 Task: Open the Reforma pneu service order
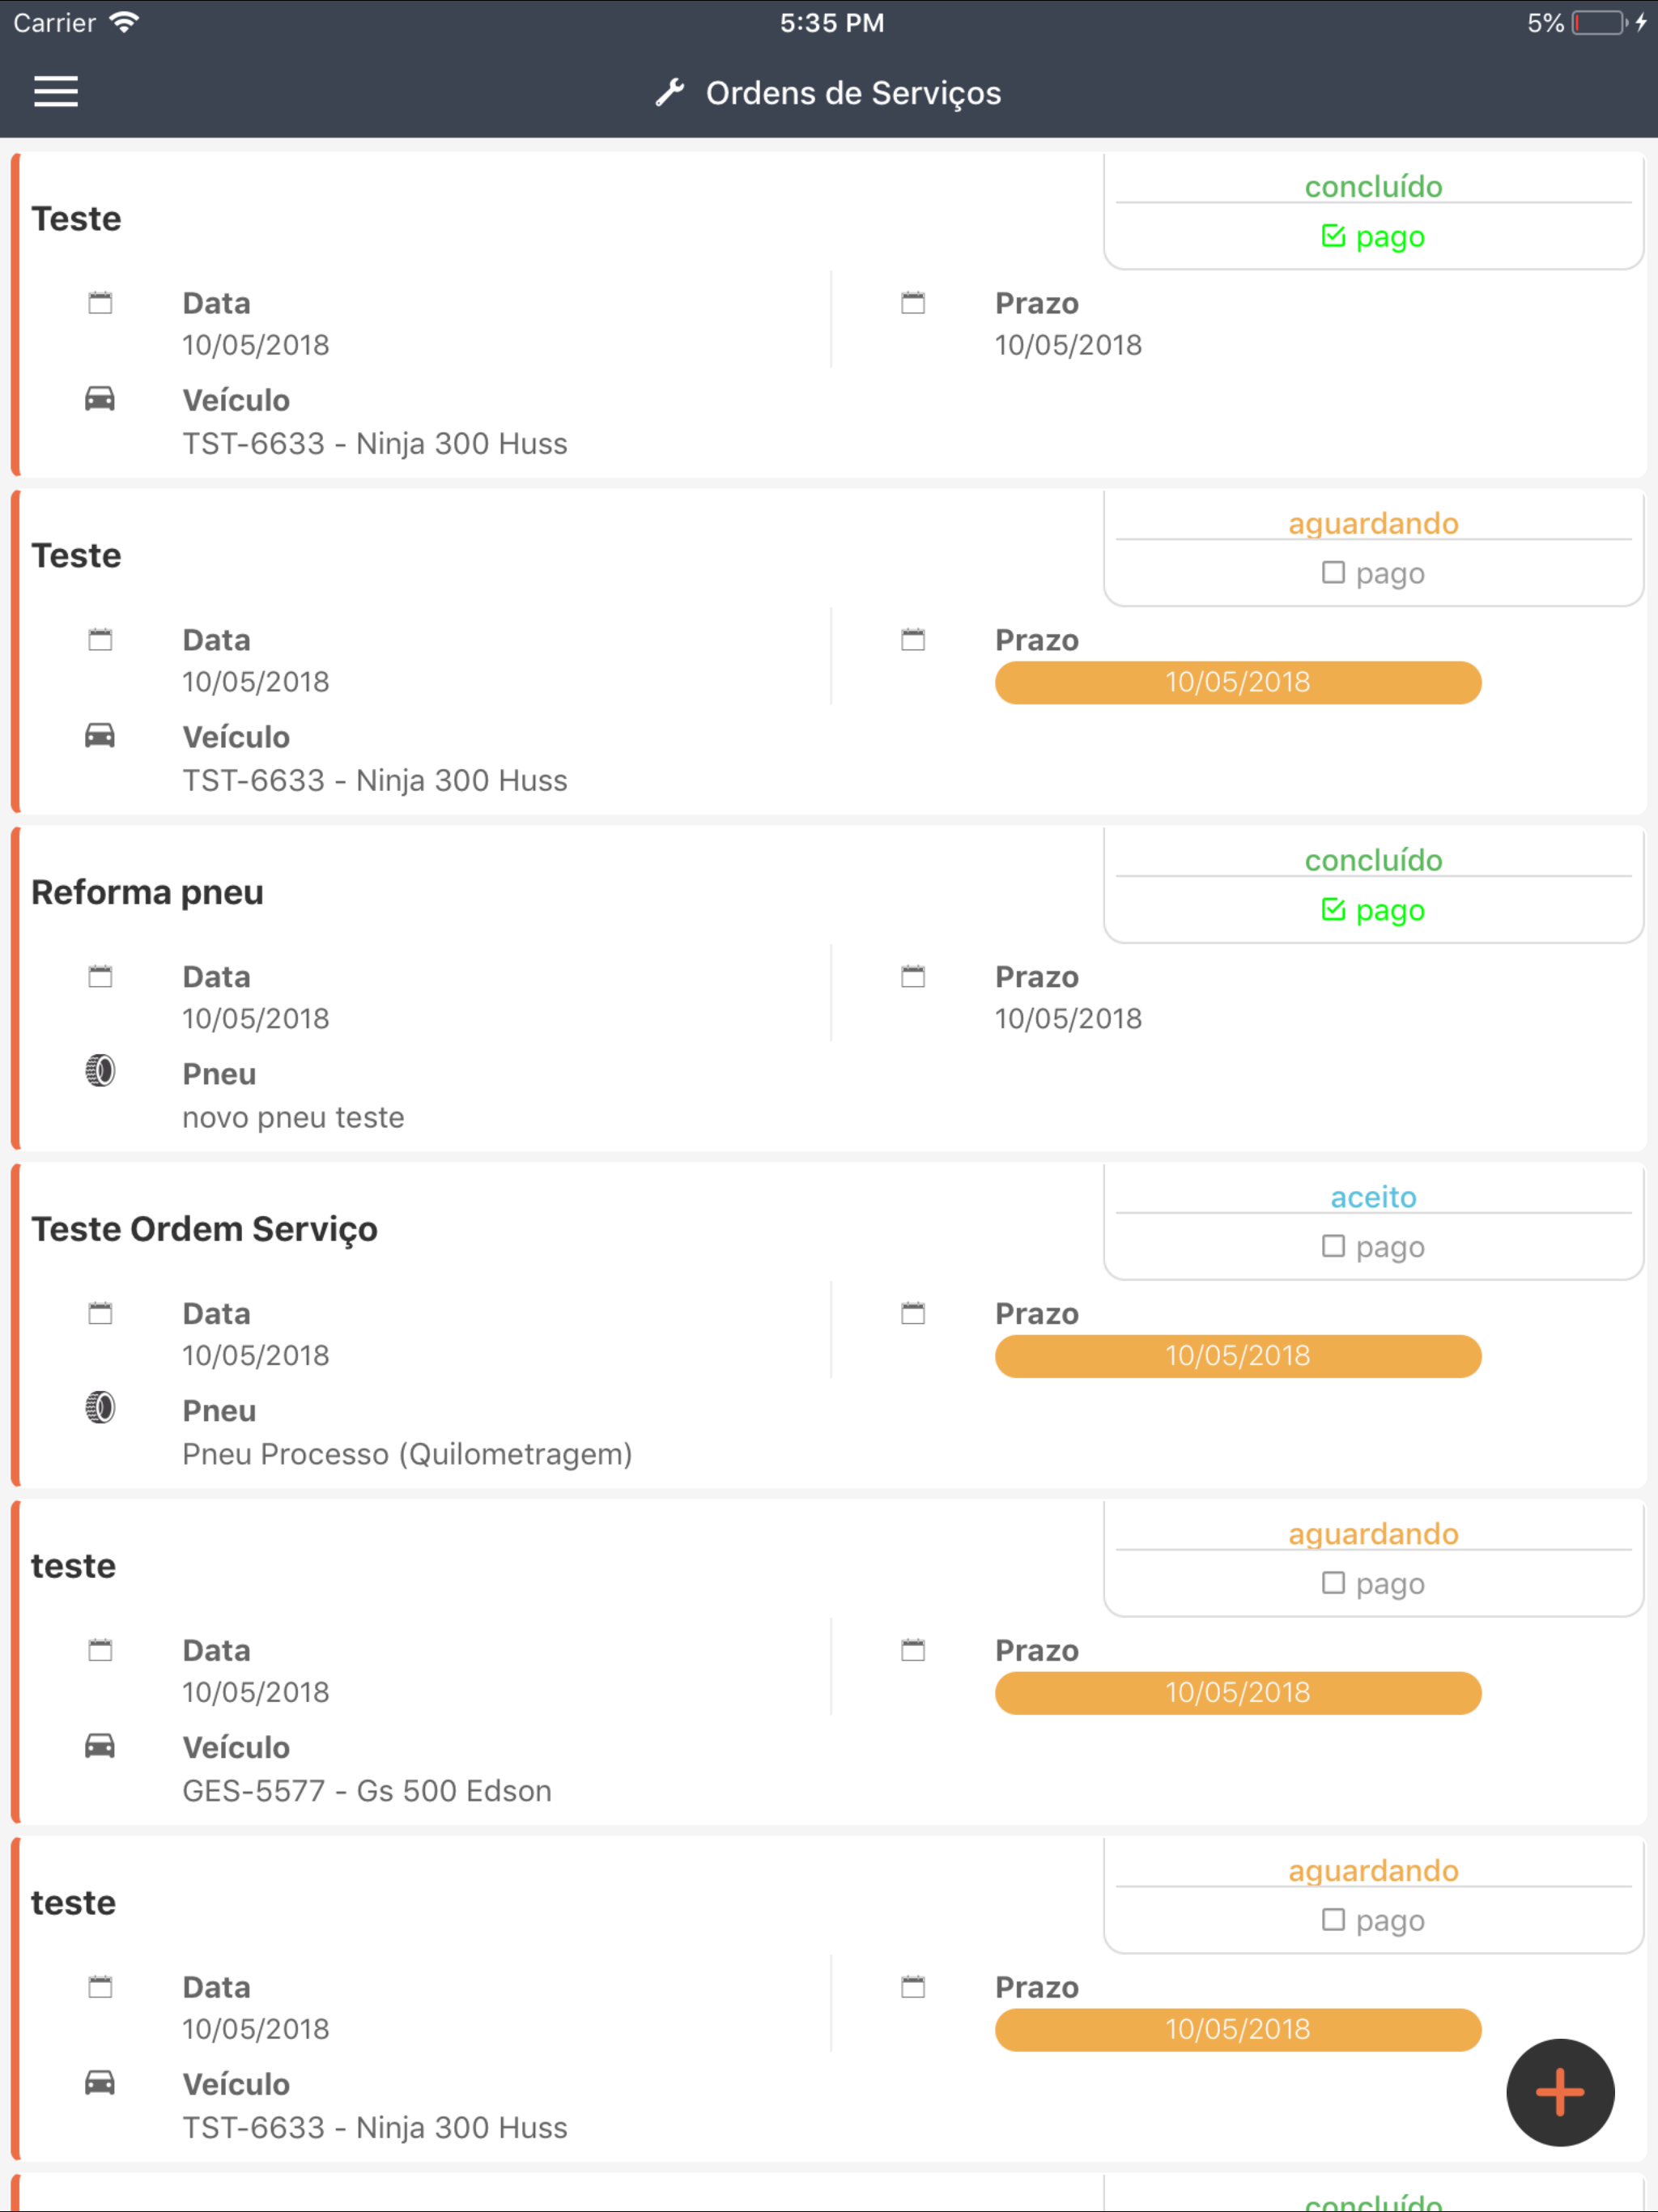(148, 892)
